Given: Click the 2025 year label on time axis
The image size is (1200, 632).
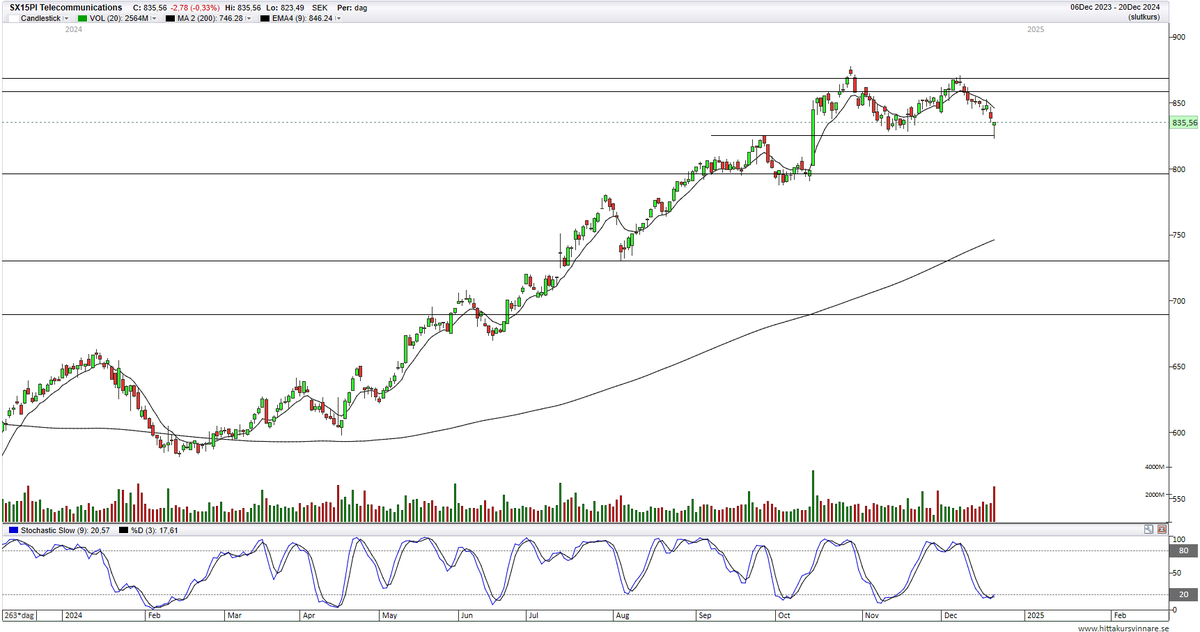Looking at the screenshot, I should pos(1035,616).
